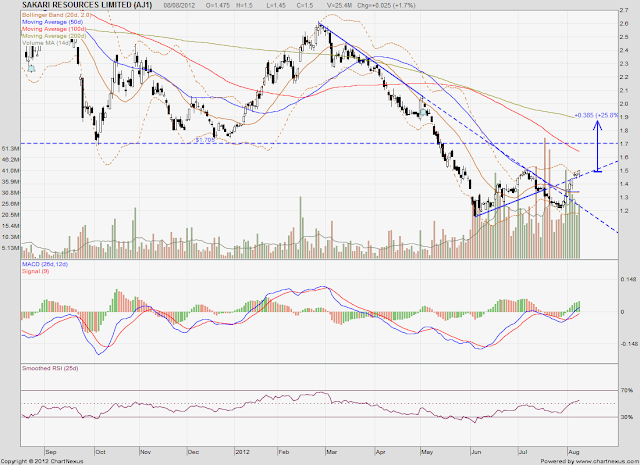Click the Jul month label
Image resolution: width=640 pixels, height=465 pixels.
tap(523, 452)
